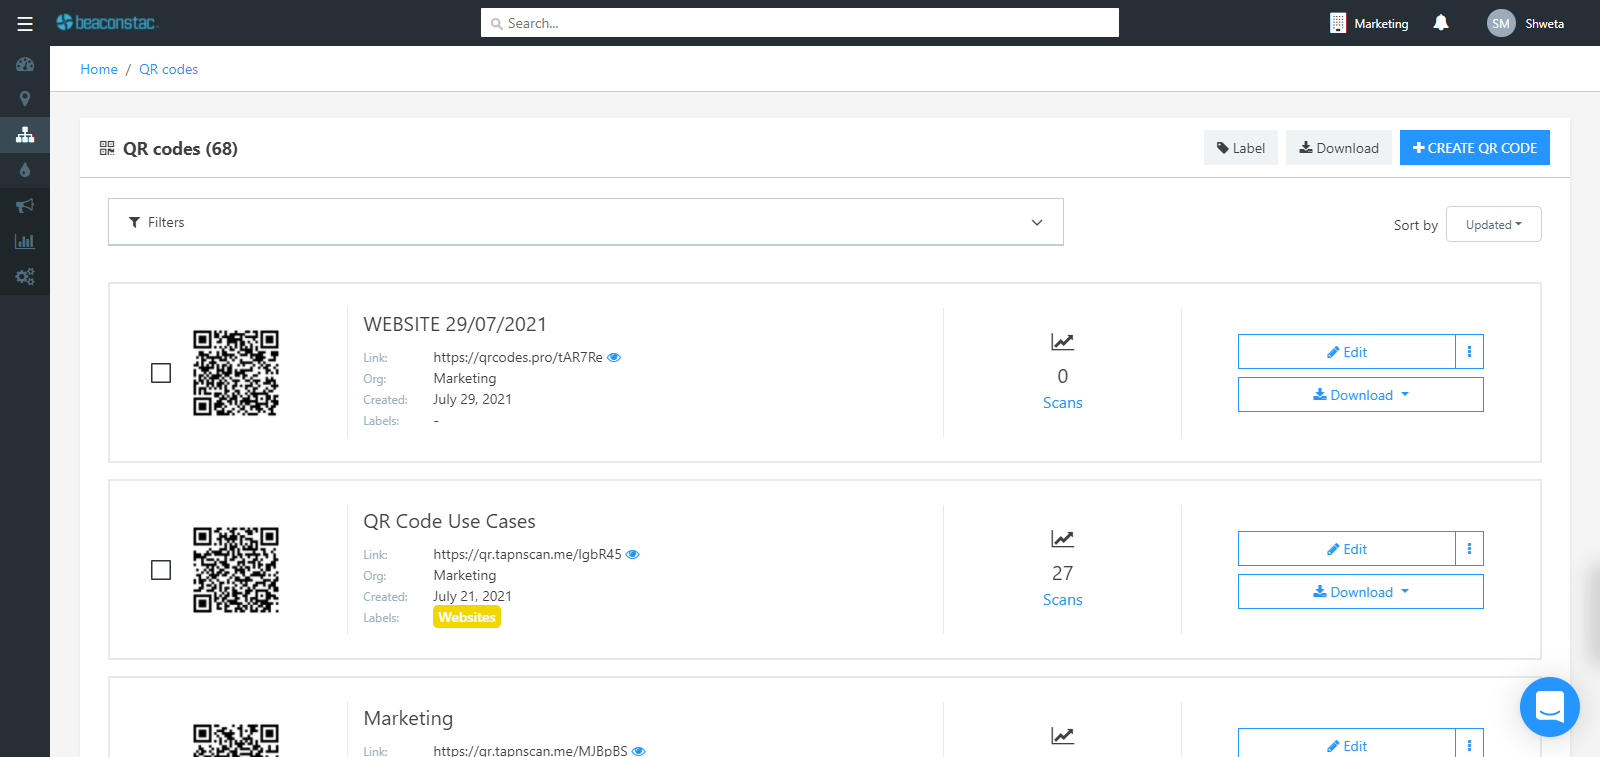The width and height of the screenshot is (1600, 757).
Task: Select the location pin sidebar icon
Action: (x=25, y=99)
